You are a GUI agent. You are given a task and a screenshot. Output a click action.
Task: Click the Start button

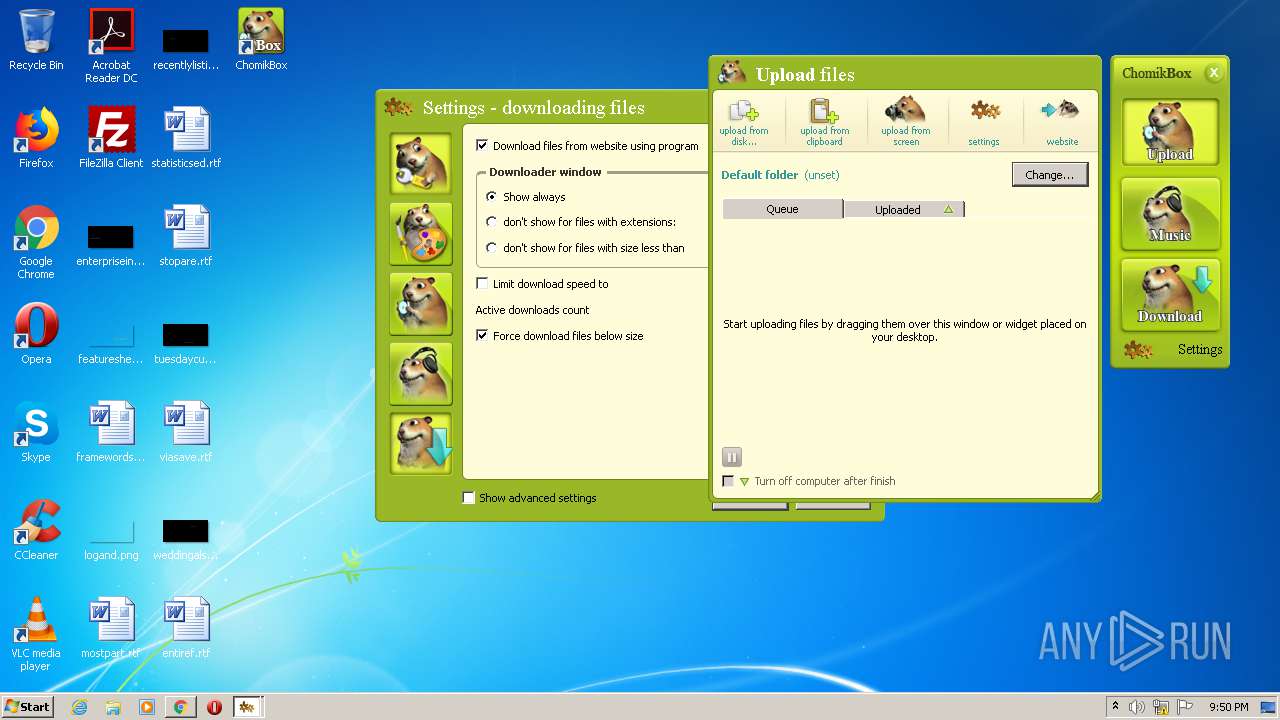click(x=27, y=707)
